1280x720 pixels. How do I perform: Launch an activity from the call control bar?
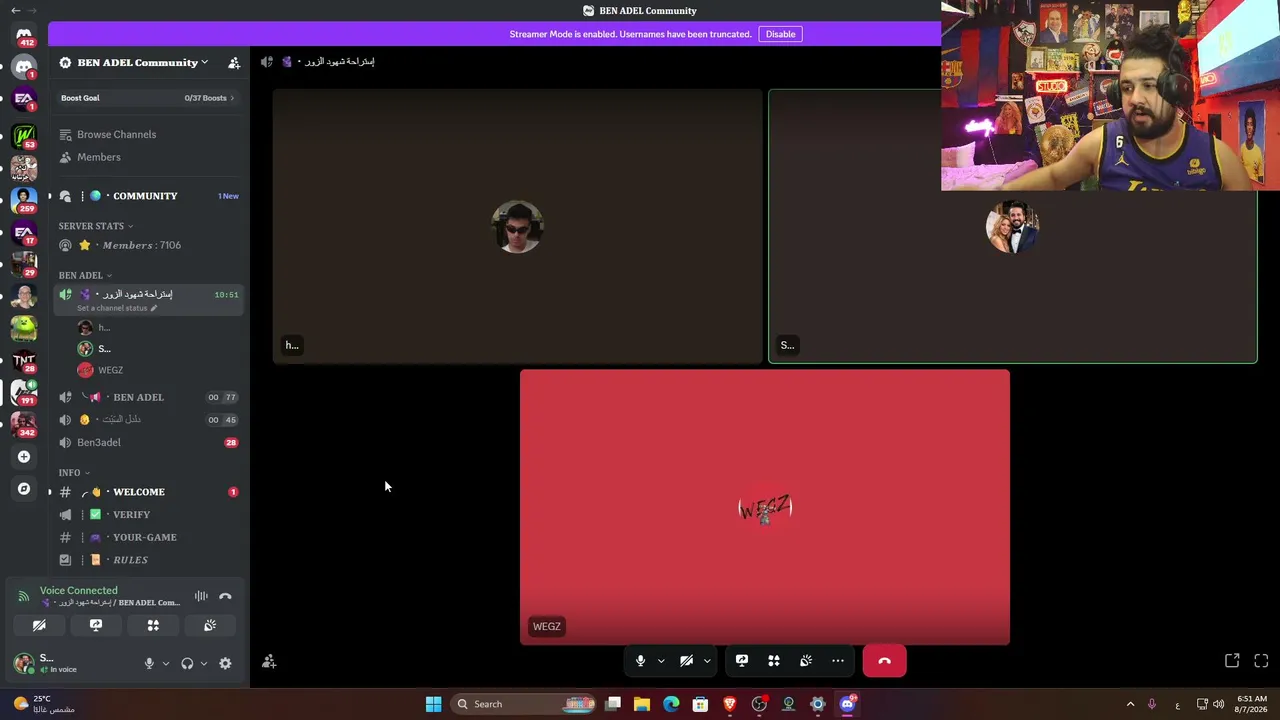[774, 661]
